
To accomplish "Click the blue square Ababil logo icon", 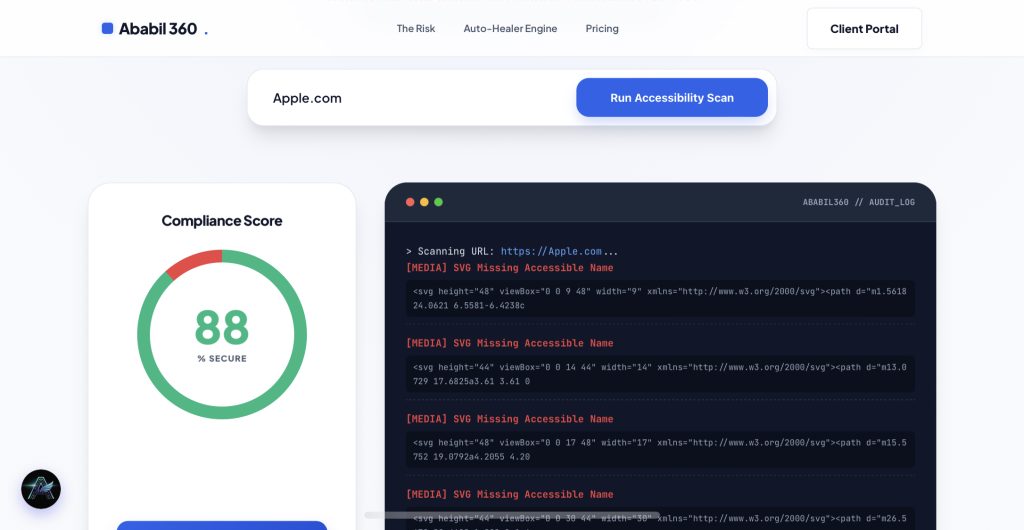I will point(107,29).
